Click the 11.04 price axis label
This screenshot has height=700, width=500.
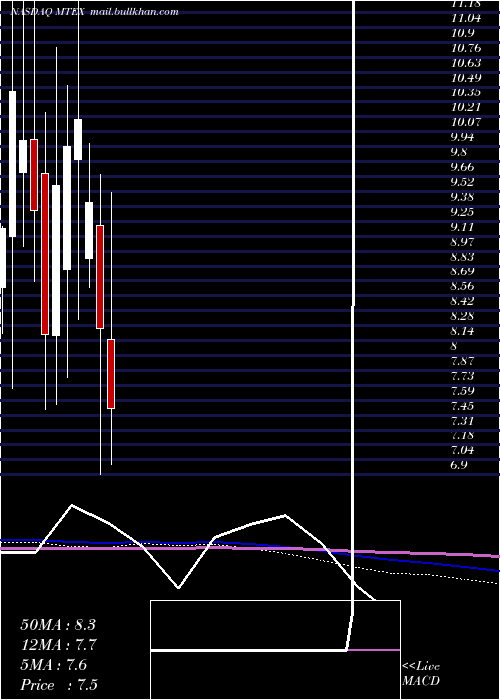[466, 18]
